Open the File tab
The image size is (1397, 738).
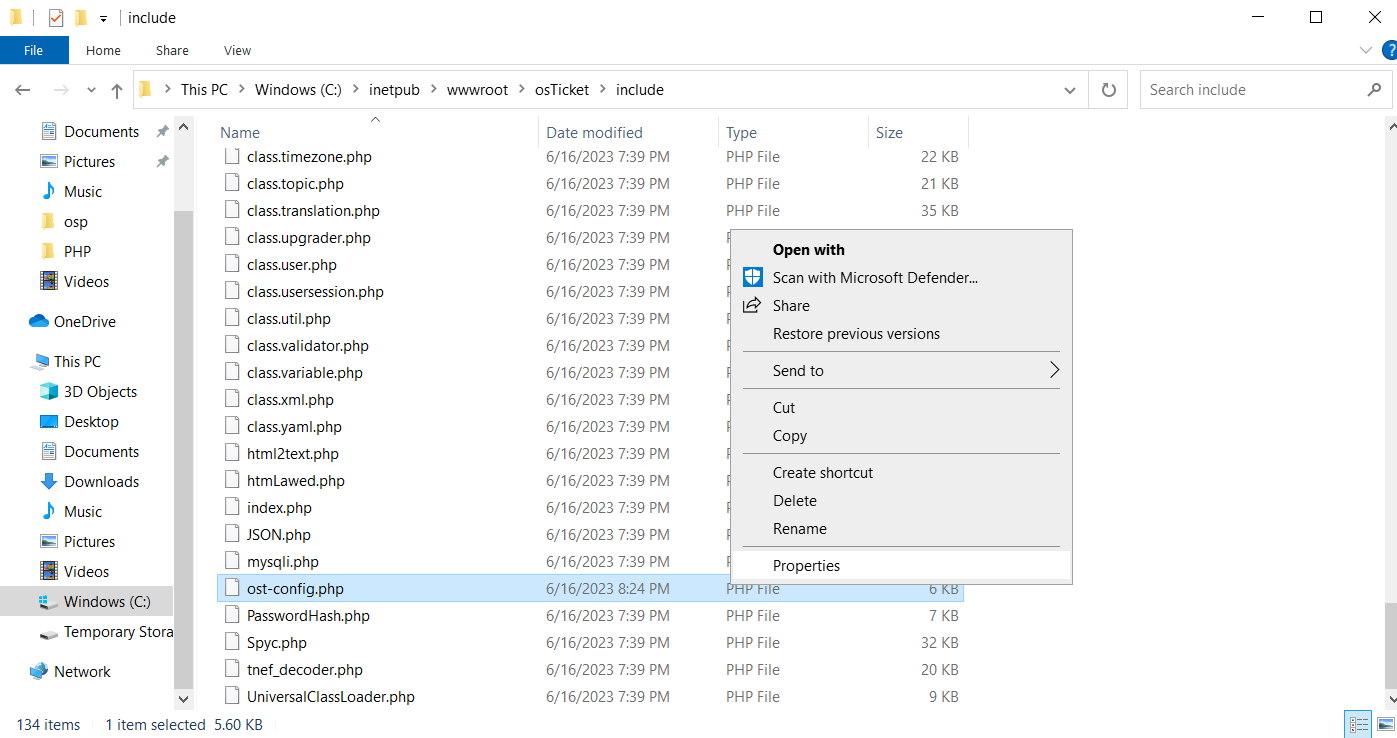(x=34, y=50)
